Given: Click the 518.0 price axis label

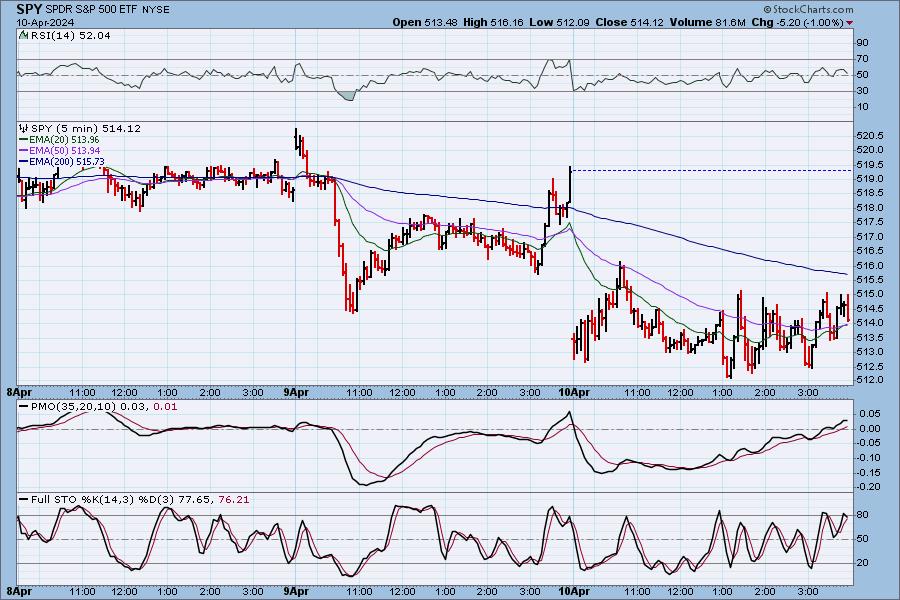Looking at the screenshot, I should (x=870, y=208).
